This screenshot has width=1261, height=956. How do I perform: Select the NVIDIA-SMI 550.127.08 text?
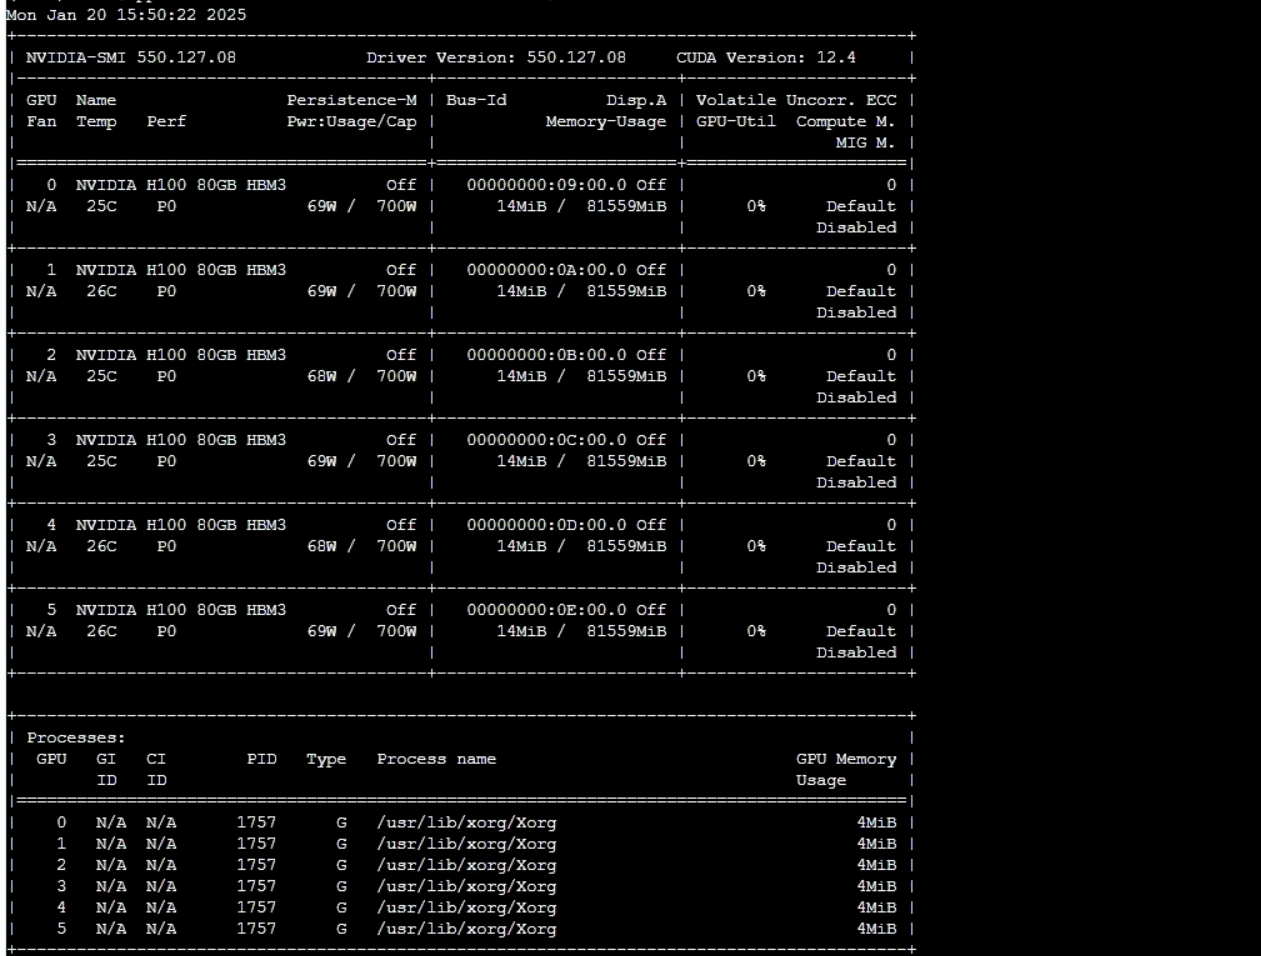131,58
